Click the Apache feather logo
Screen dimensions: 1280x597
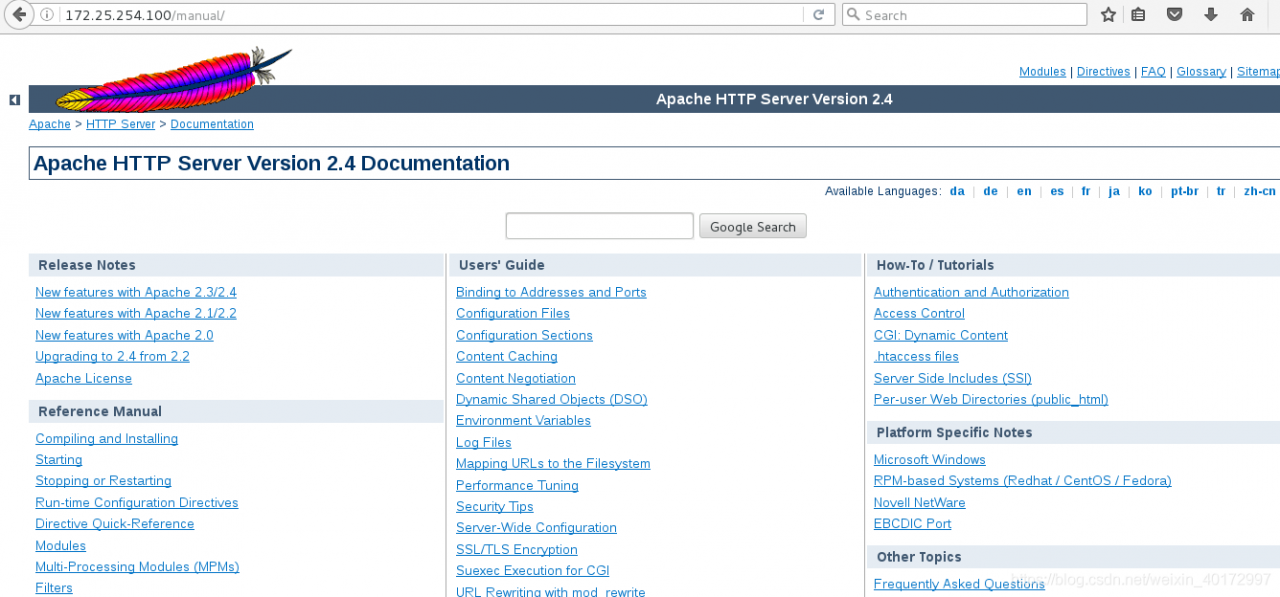(174, 79)
